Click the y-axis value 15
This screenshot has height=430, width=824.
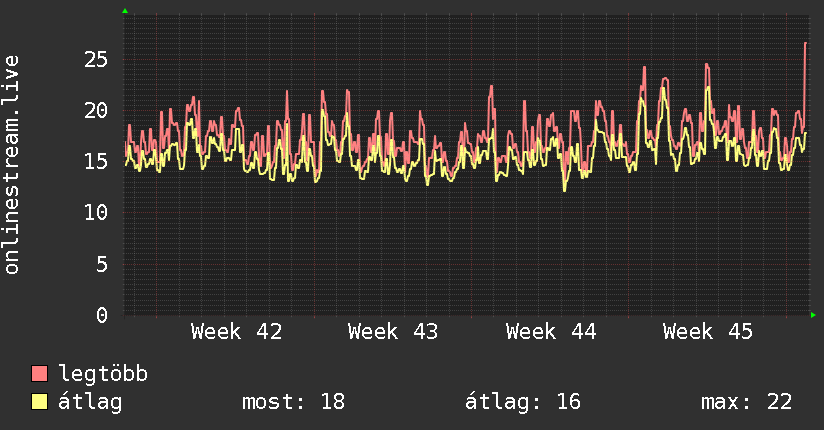(x=96, y=161)
